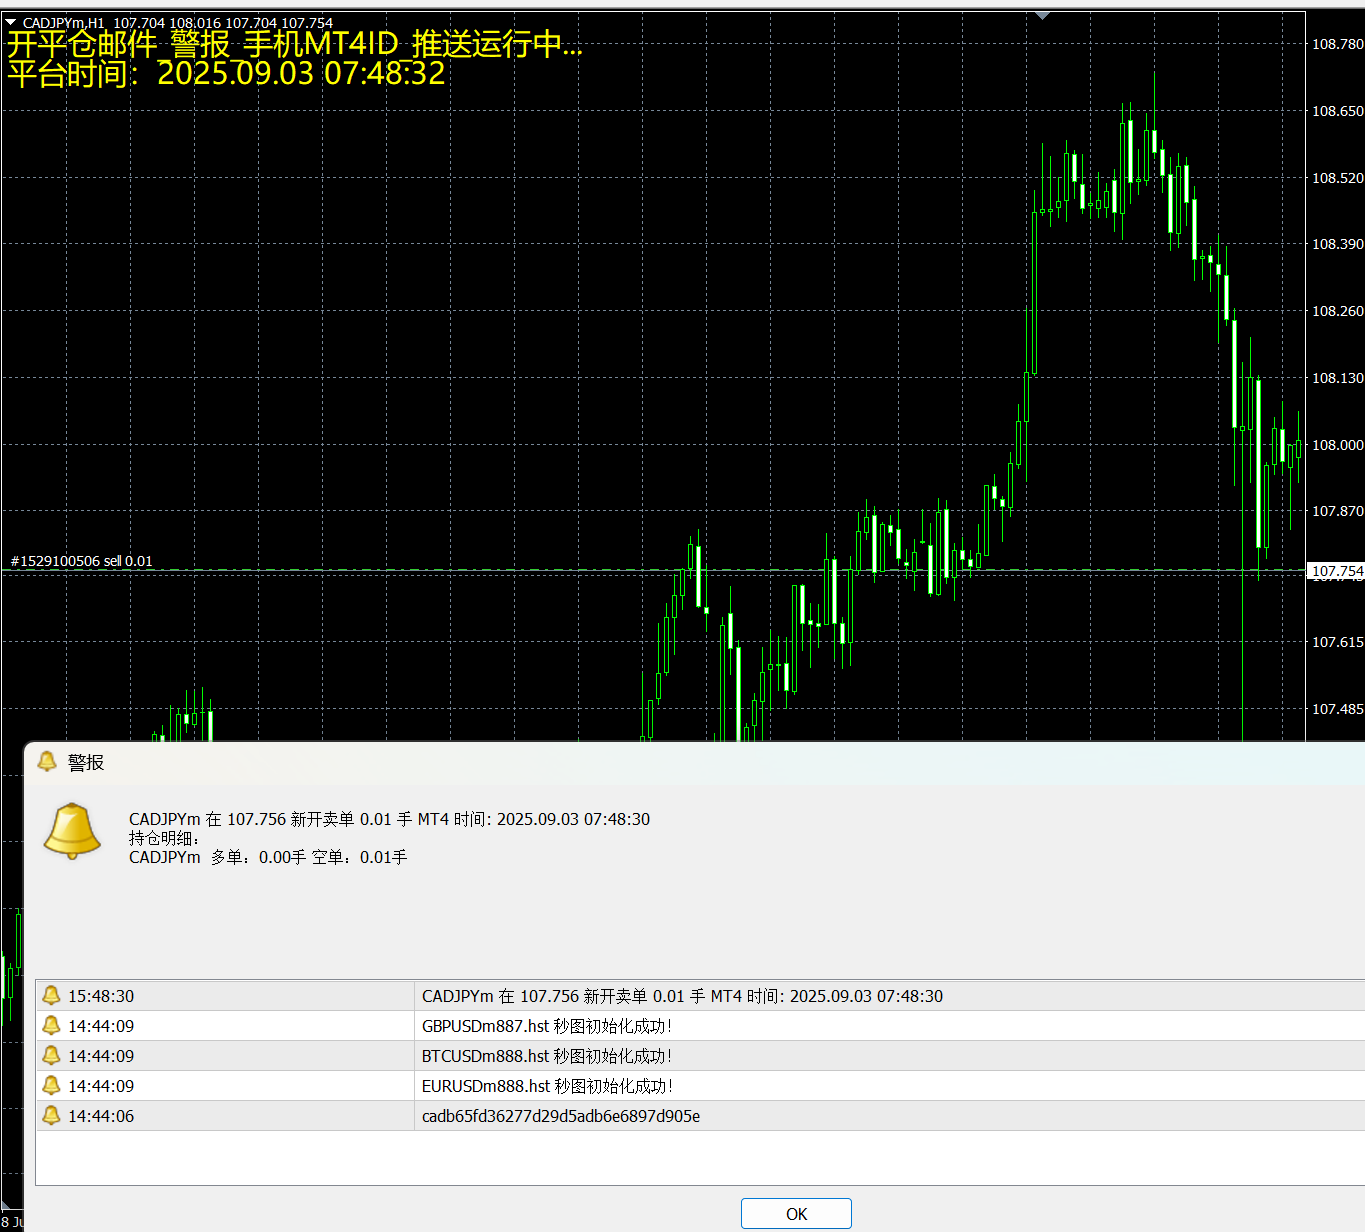This screenshot has height=1232, width=1365.
Task: Click the large golden bell in the alert message
Action: (x=72, y=831)
